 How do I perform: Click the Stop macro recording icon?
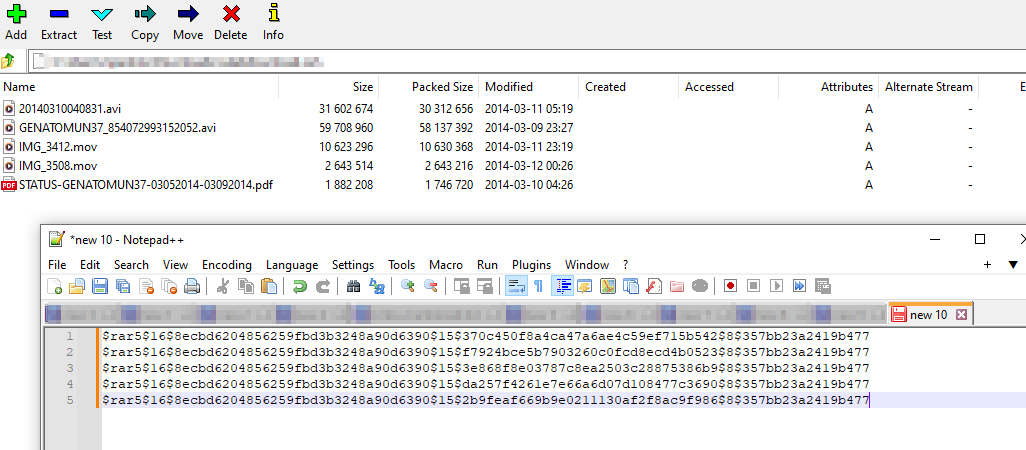[x=754, y=286]
